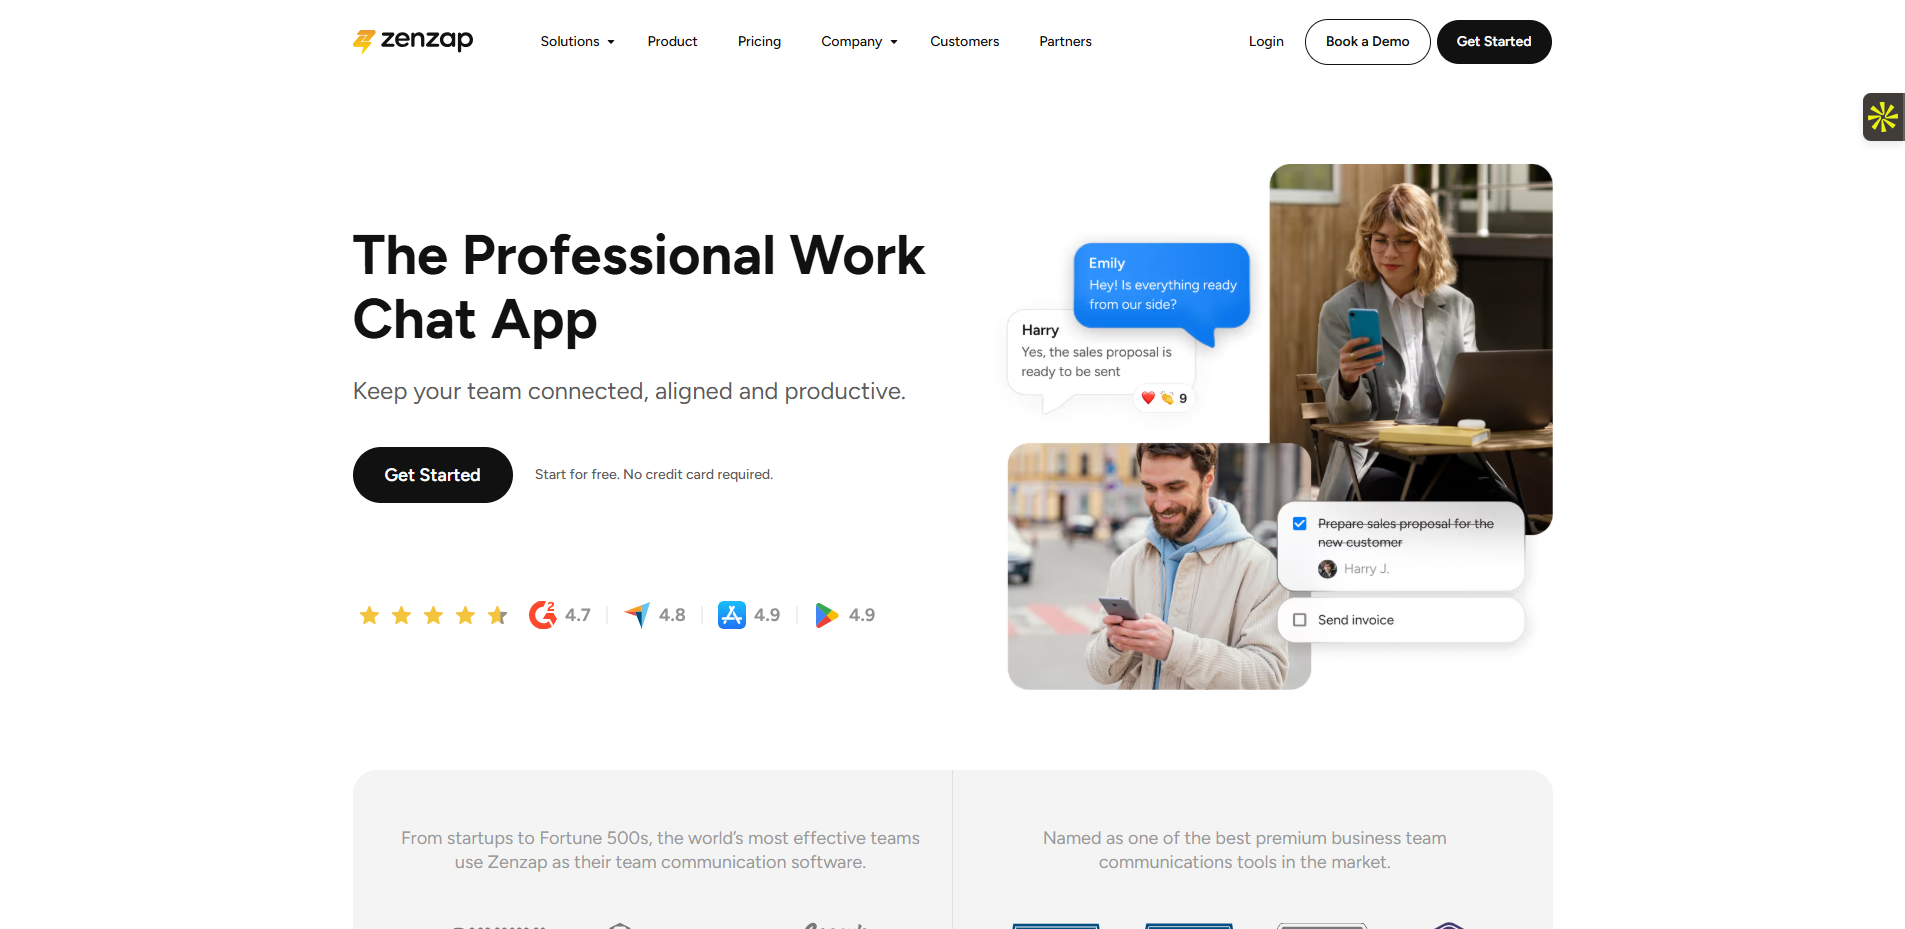
Task: Click the App Store rating icon
Action: (732, 615)
